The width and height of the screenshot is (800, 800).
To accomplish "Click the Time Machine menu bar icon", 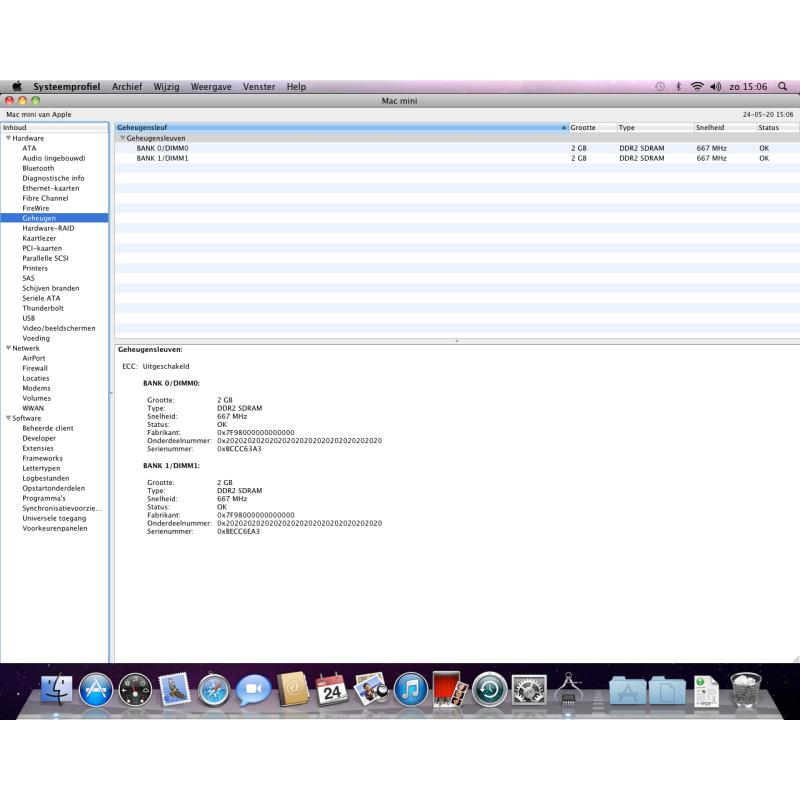I will point(660,86).
